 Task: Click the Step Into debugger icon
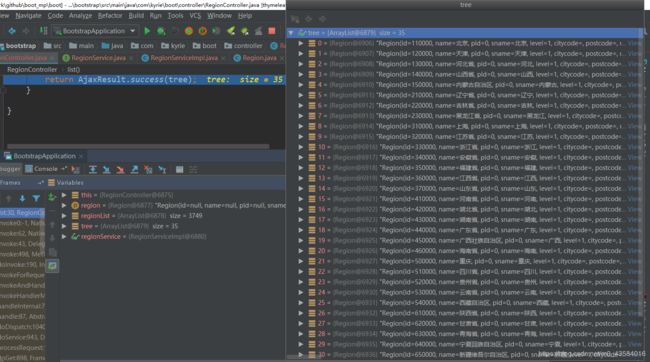coord(107,169)
